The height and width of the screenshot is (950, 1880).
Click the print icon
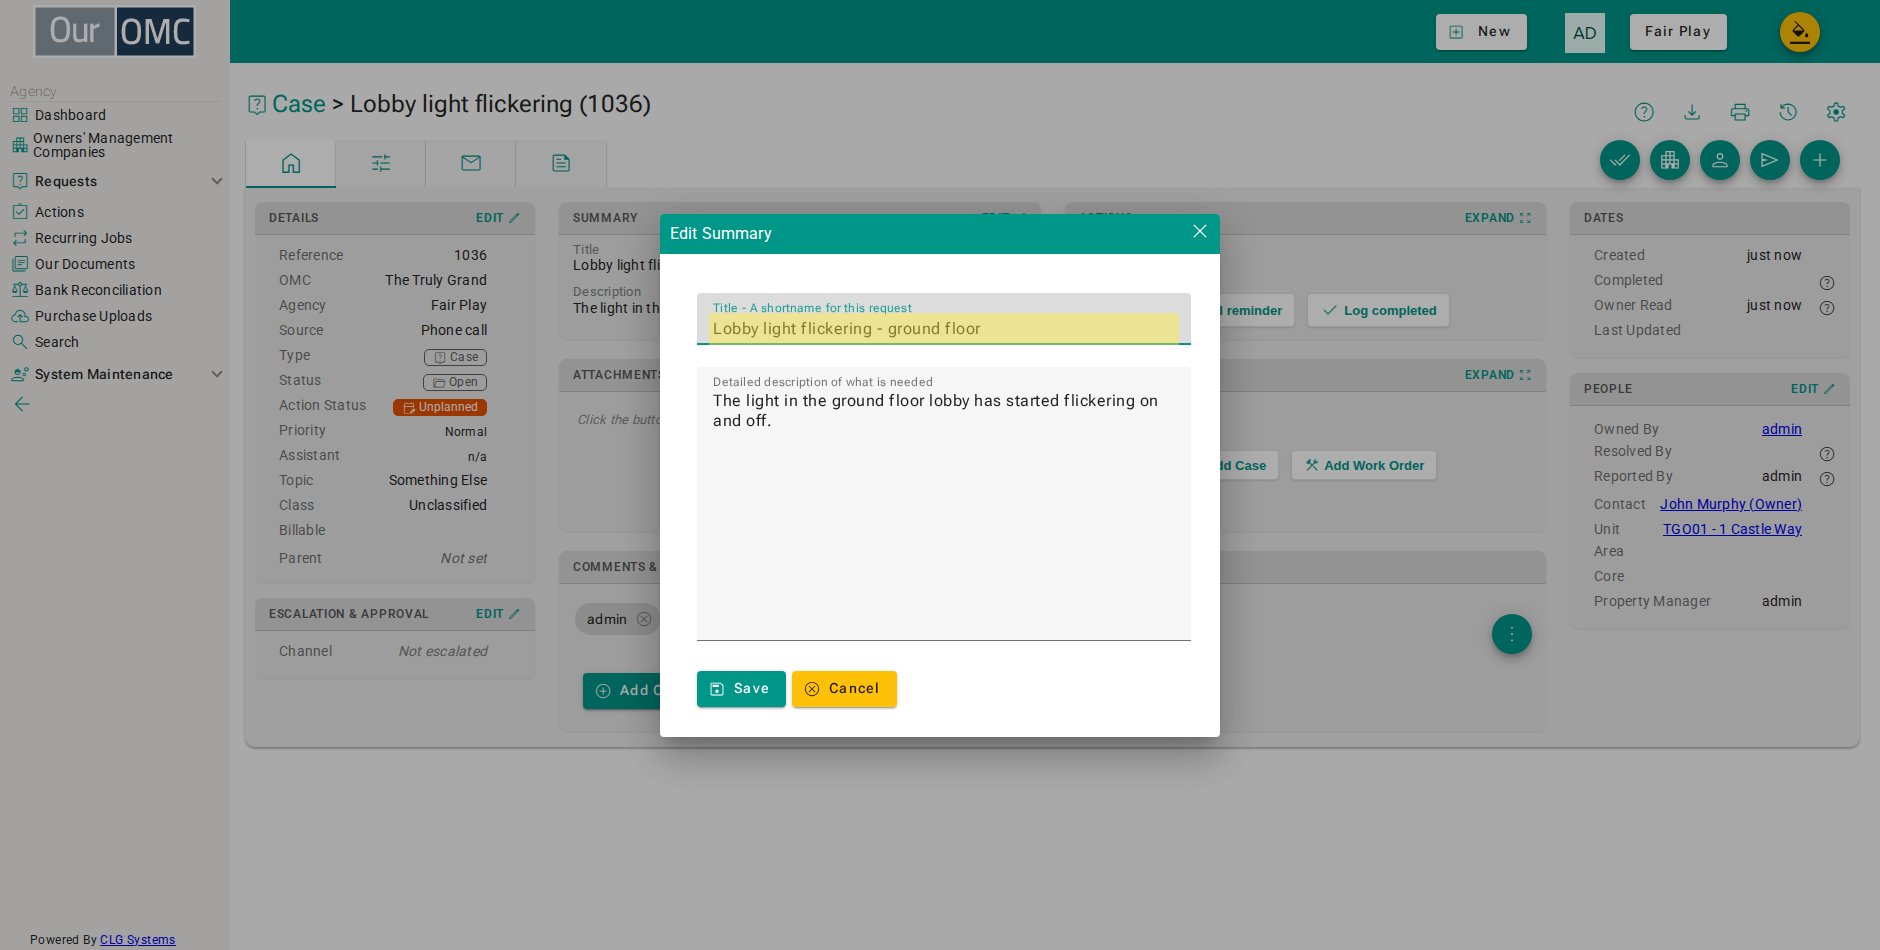point(1740,112)
